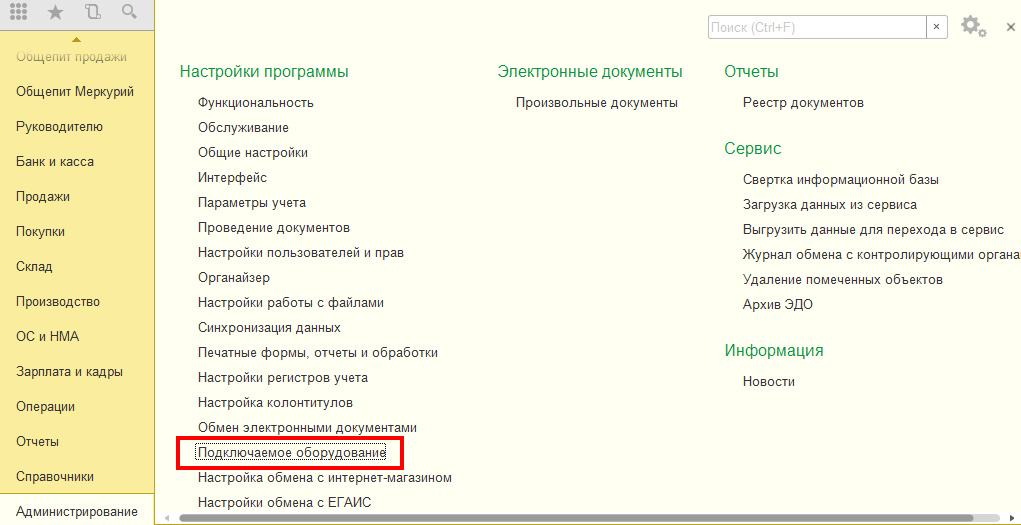Select the Администрирование section

point(77,512)
